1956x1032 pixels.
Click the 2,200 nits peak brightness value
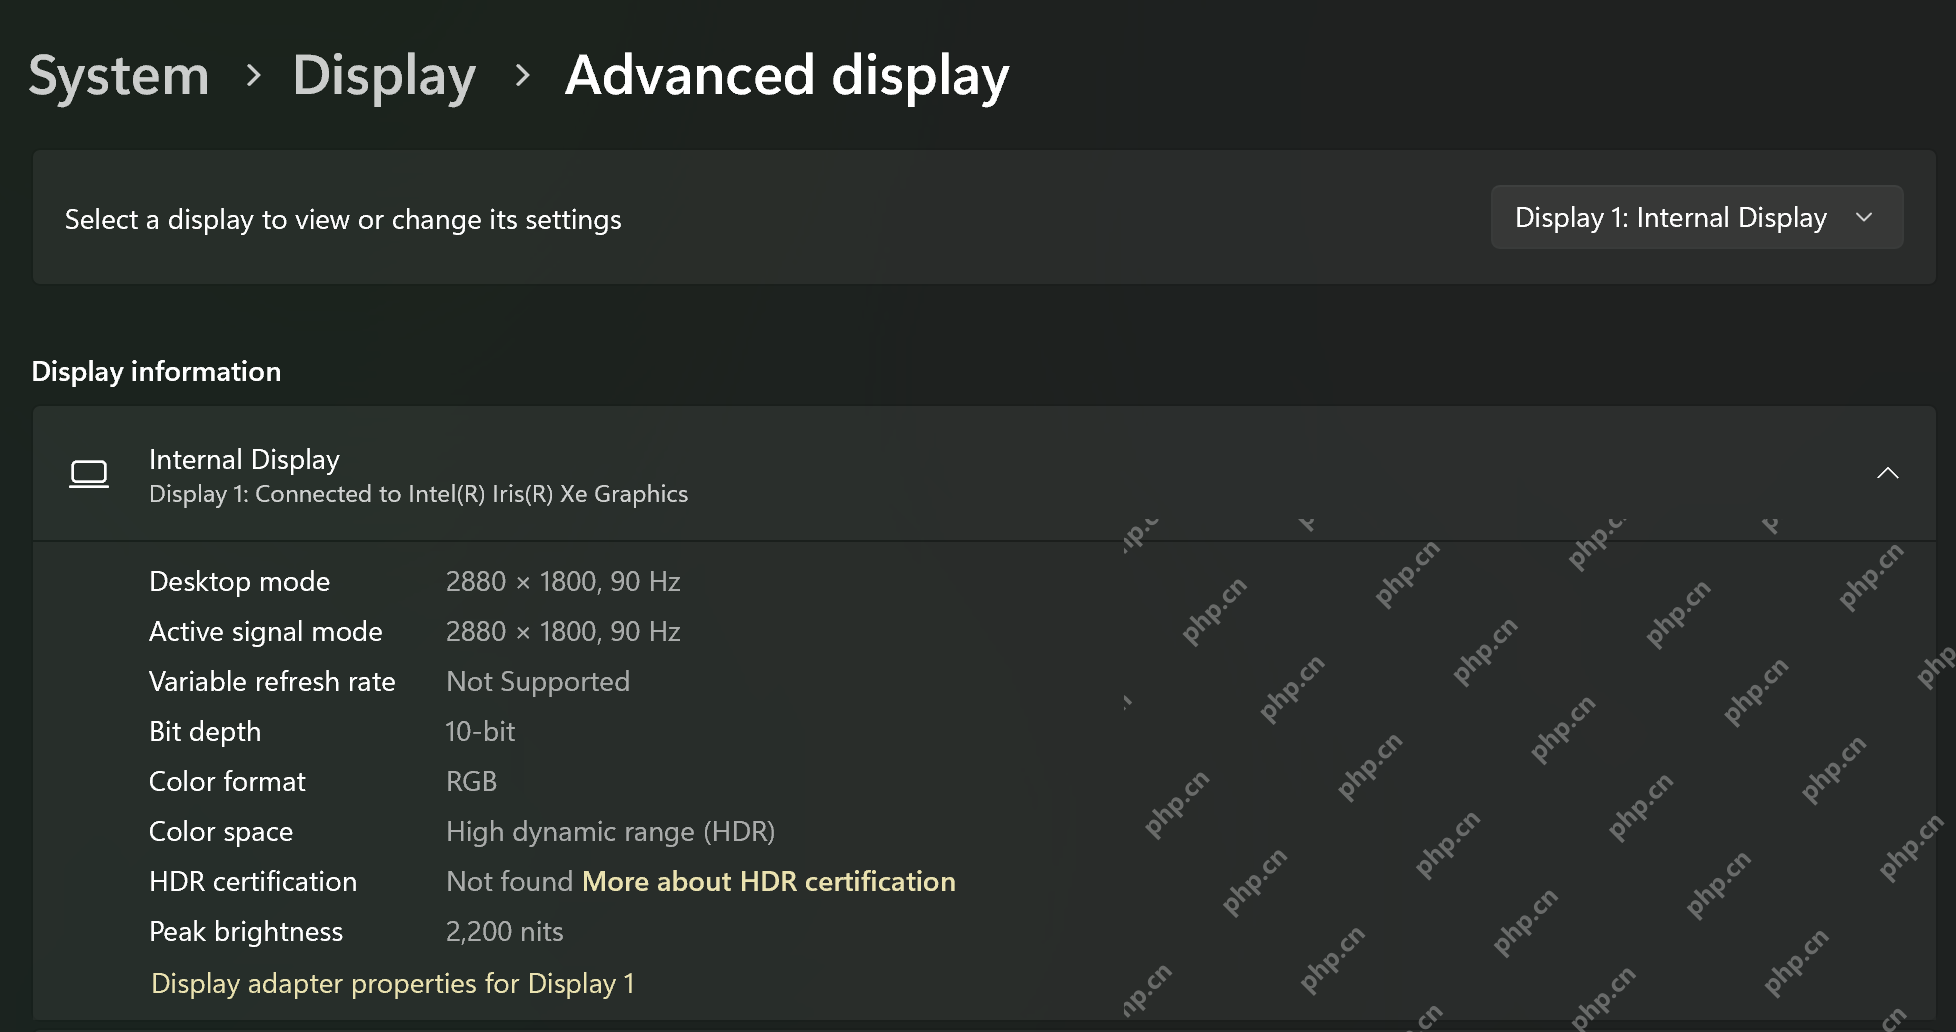pyautogui.click(x=504, y=931)
